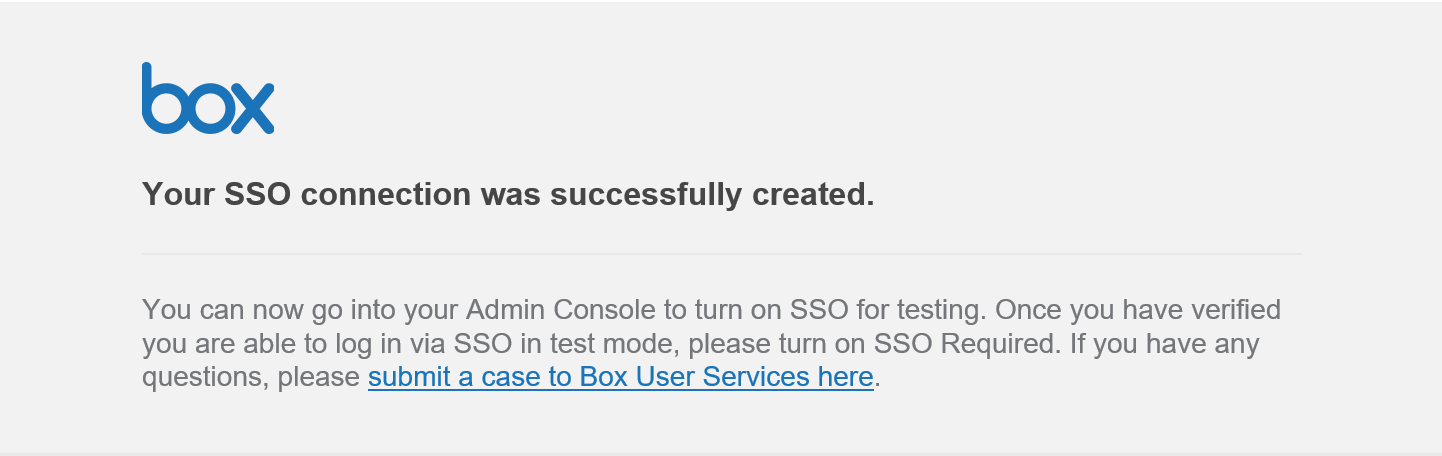Click the horizontal divider line below the heading
The height and width of the screenshot is (456, 1442).
pyautogui.click(x=720, y=254)
